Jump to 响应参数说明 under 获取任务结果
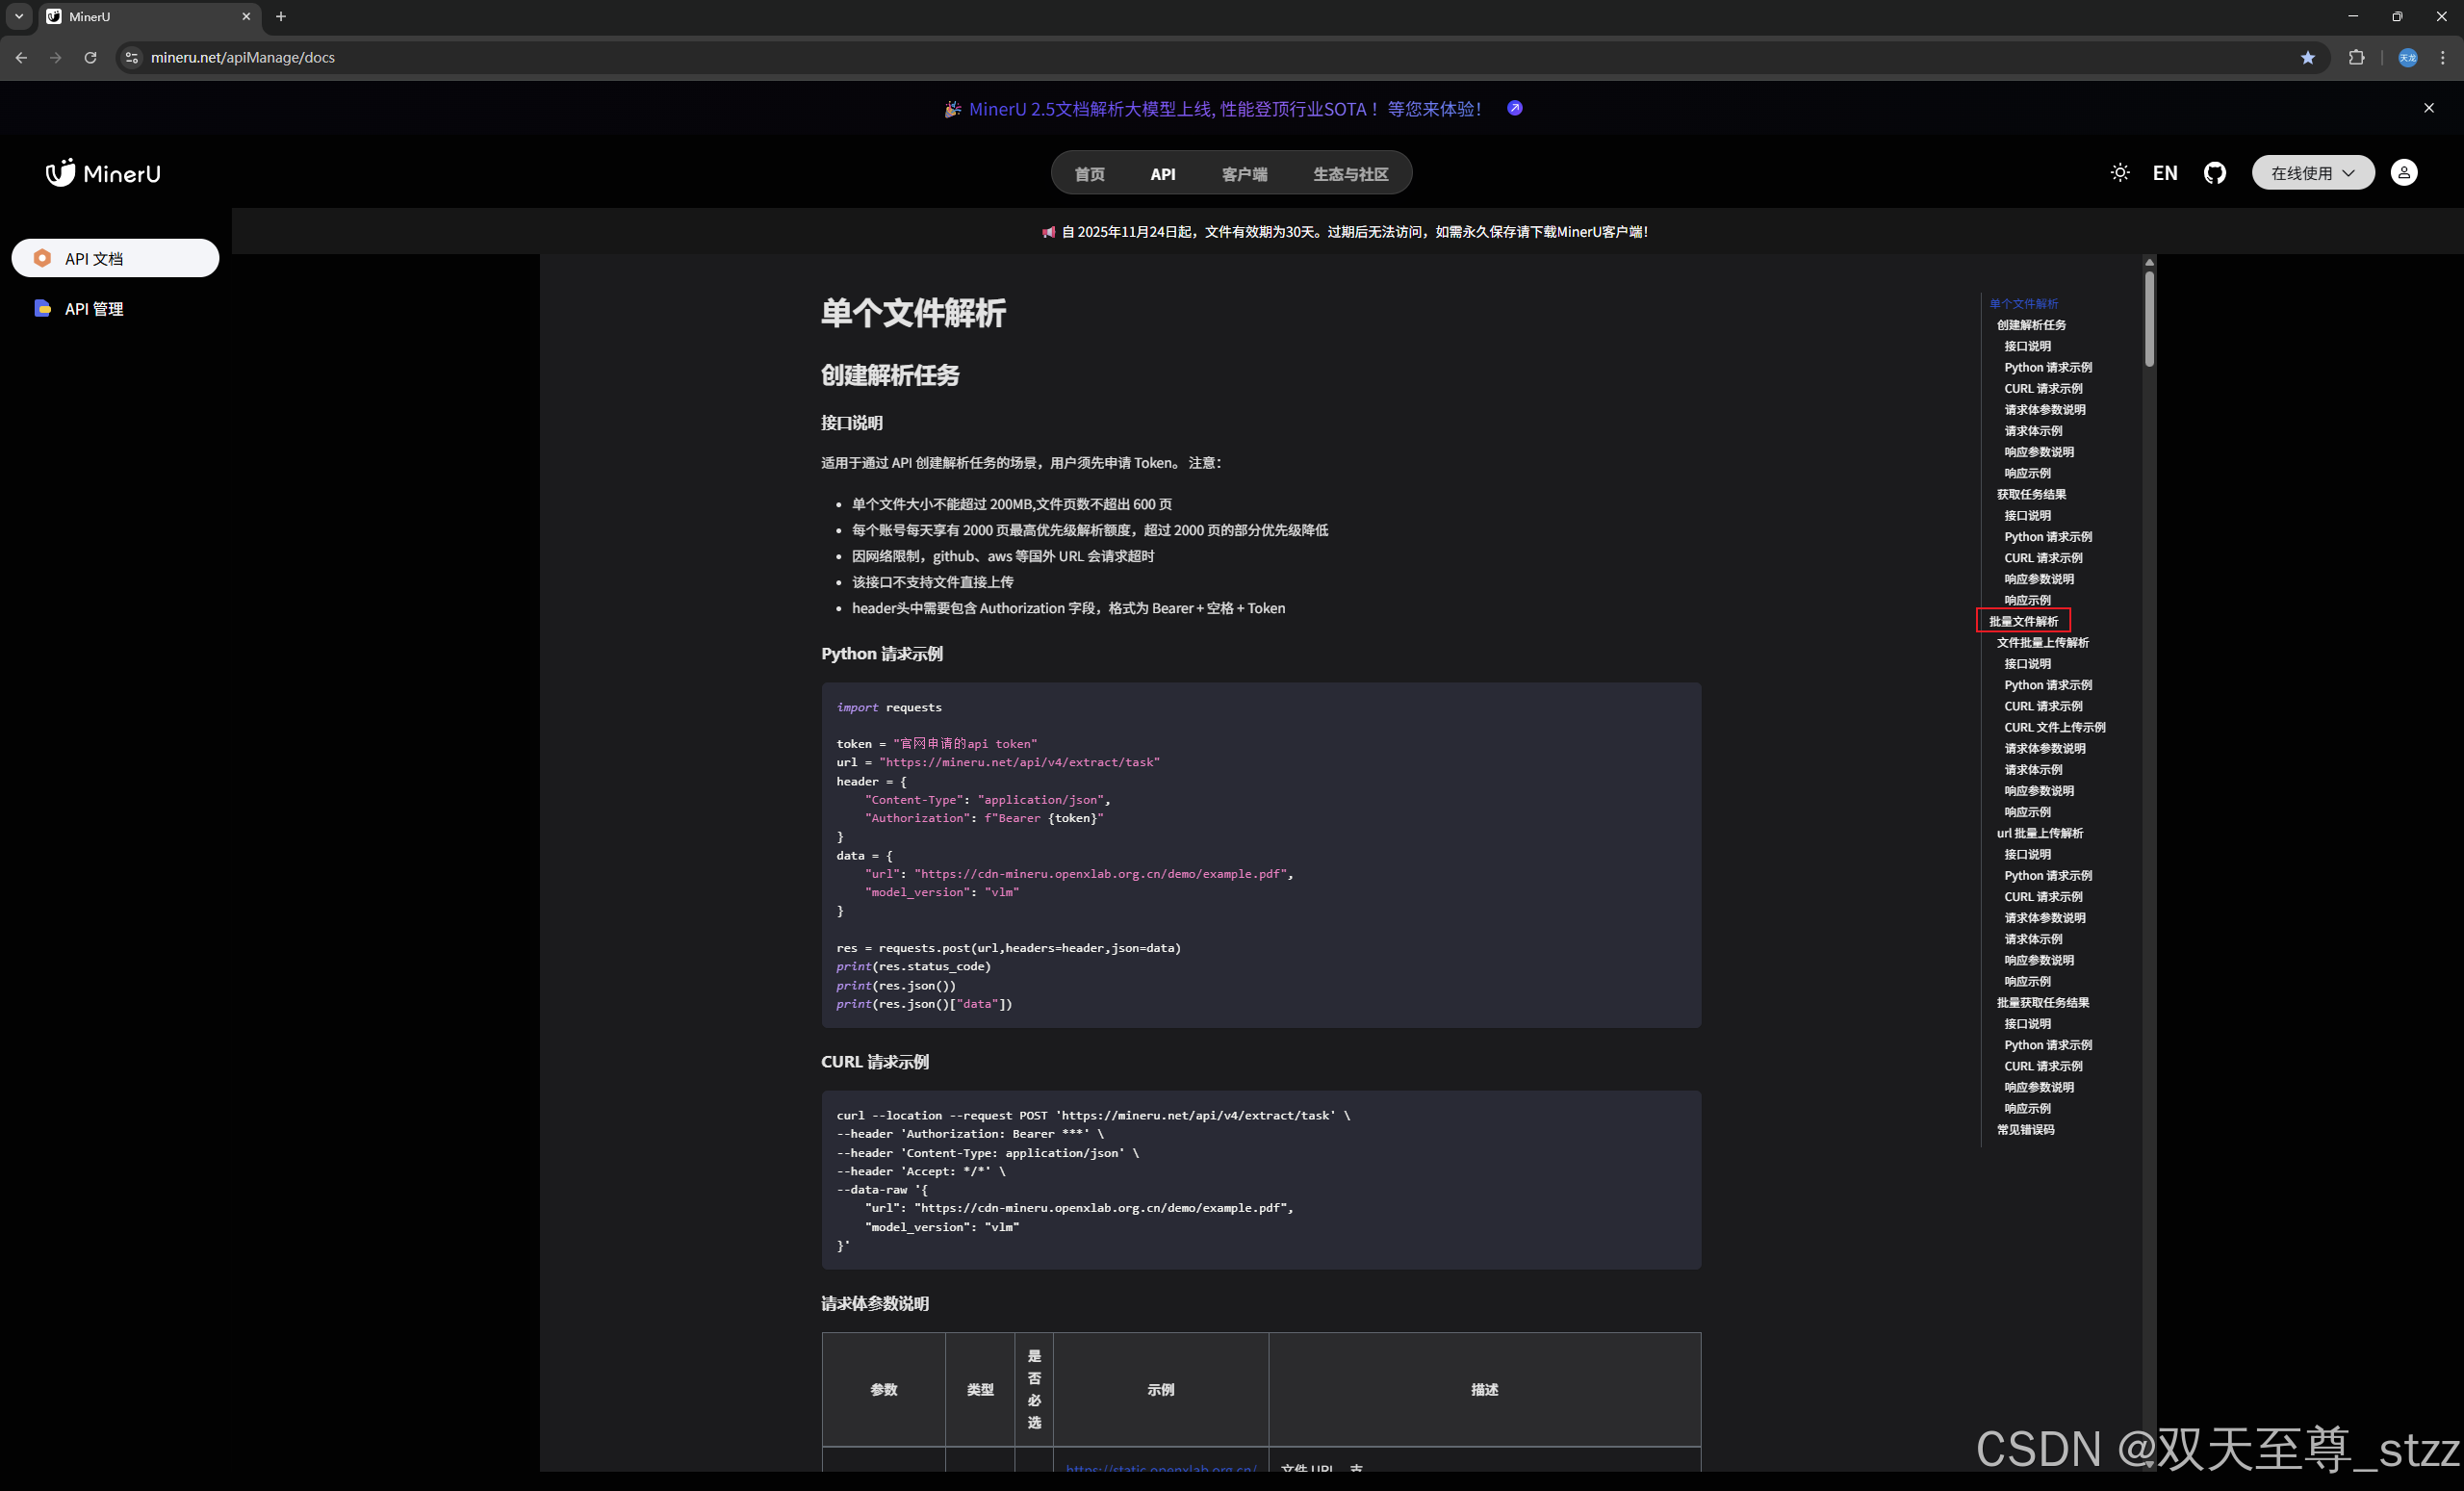Viewport: 2464px width, 1491px height. coord(2038,579)
